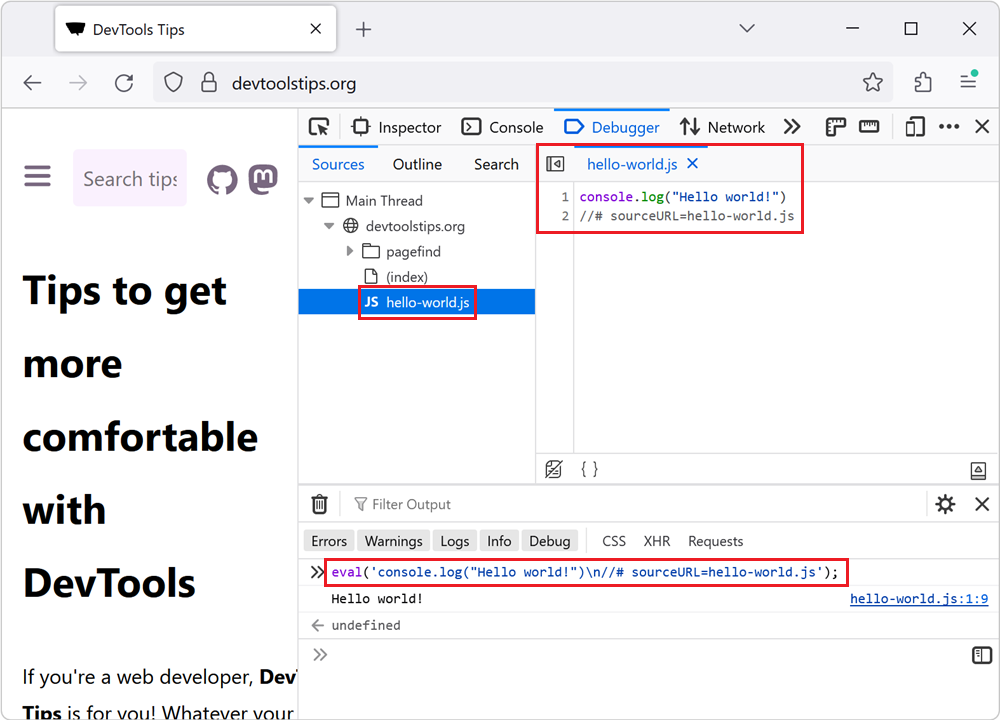Click the Search tips button

[x=130, y=178]
